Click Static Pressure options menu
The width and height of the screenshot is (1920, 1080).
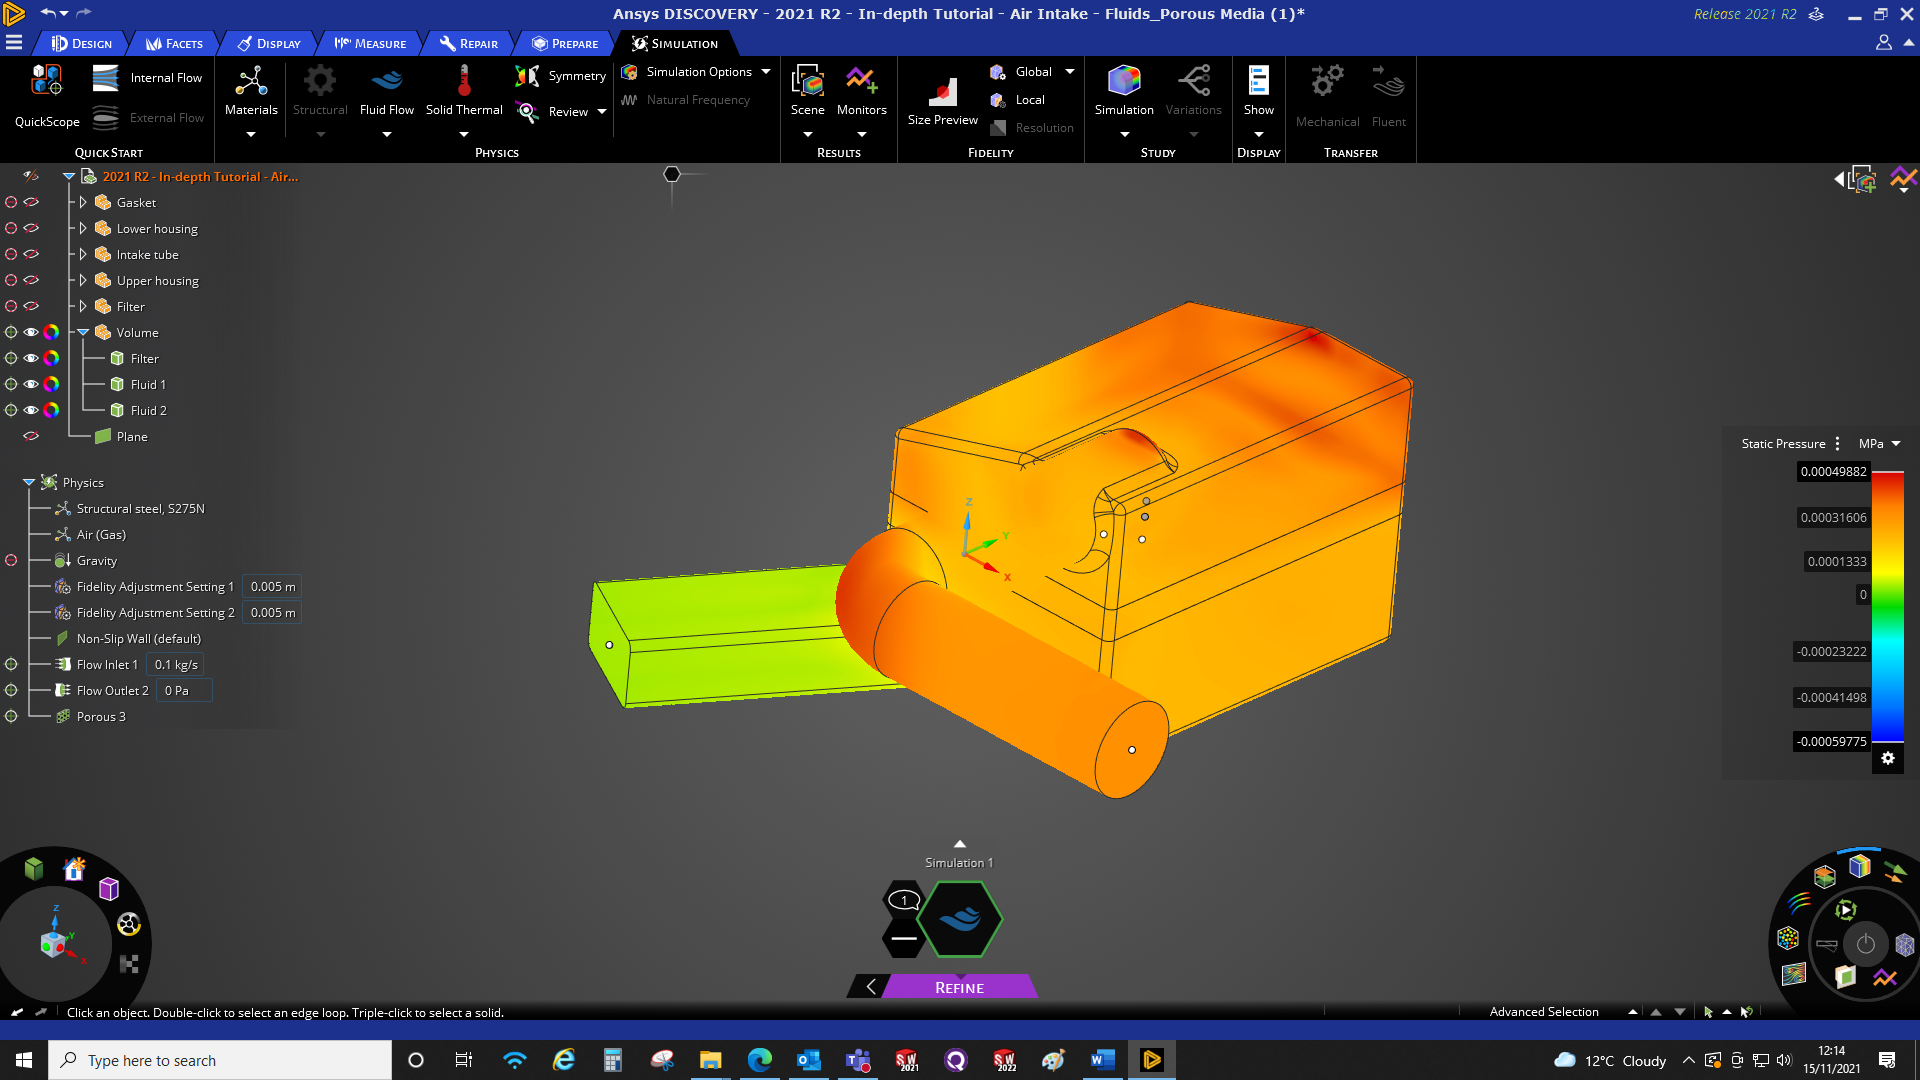tap(1837, 444)
